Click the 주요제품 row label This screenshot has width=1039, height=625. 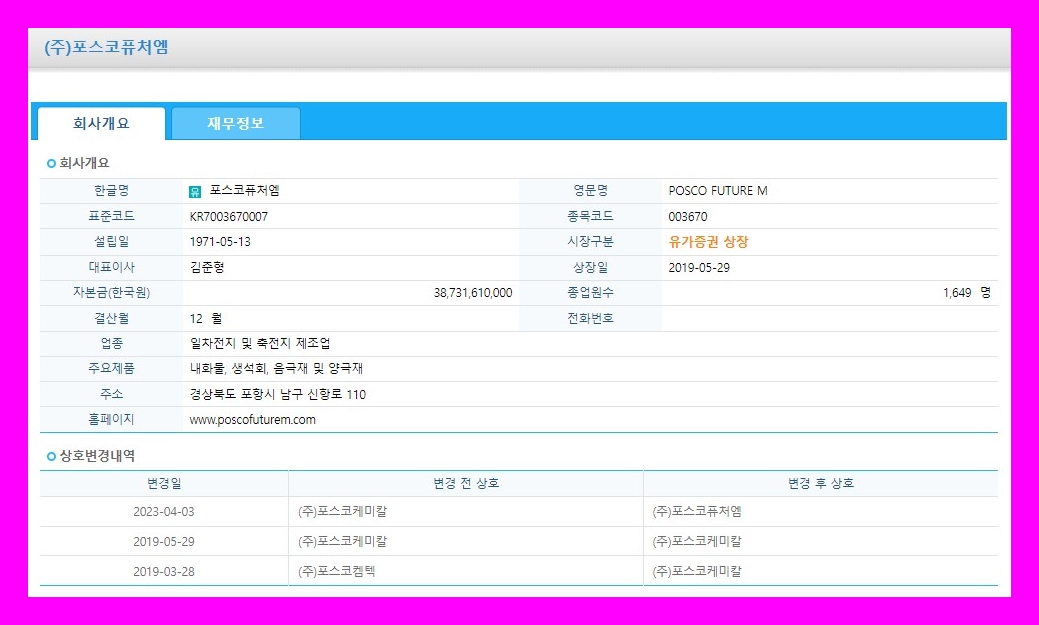111,369
